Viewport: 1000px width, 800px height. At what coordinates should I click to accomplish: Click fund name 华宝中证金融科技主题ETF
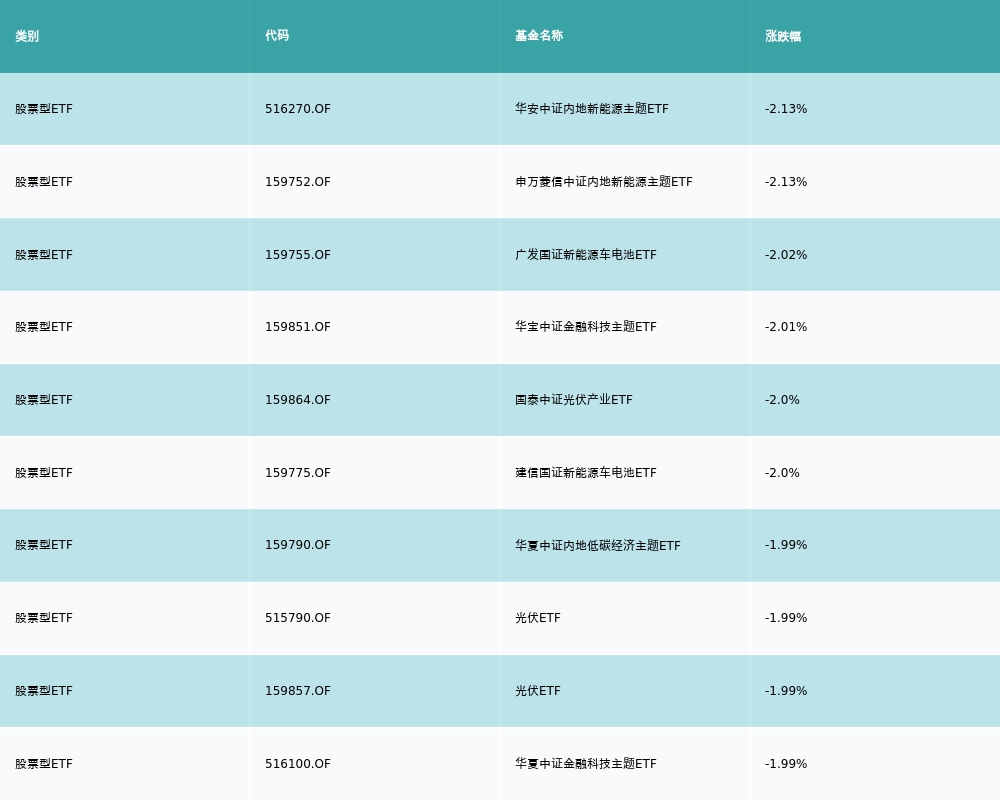click(x=586, y=327)
